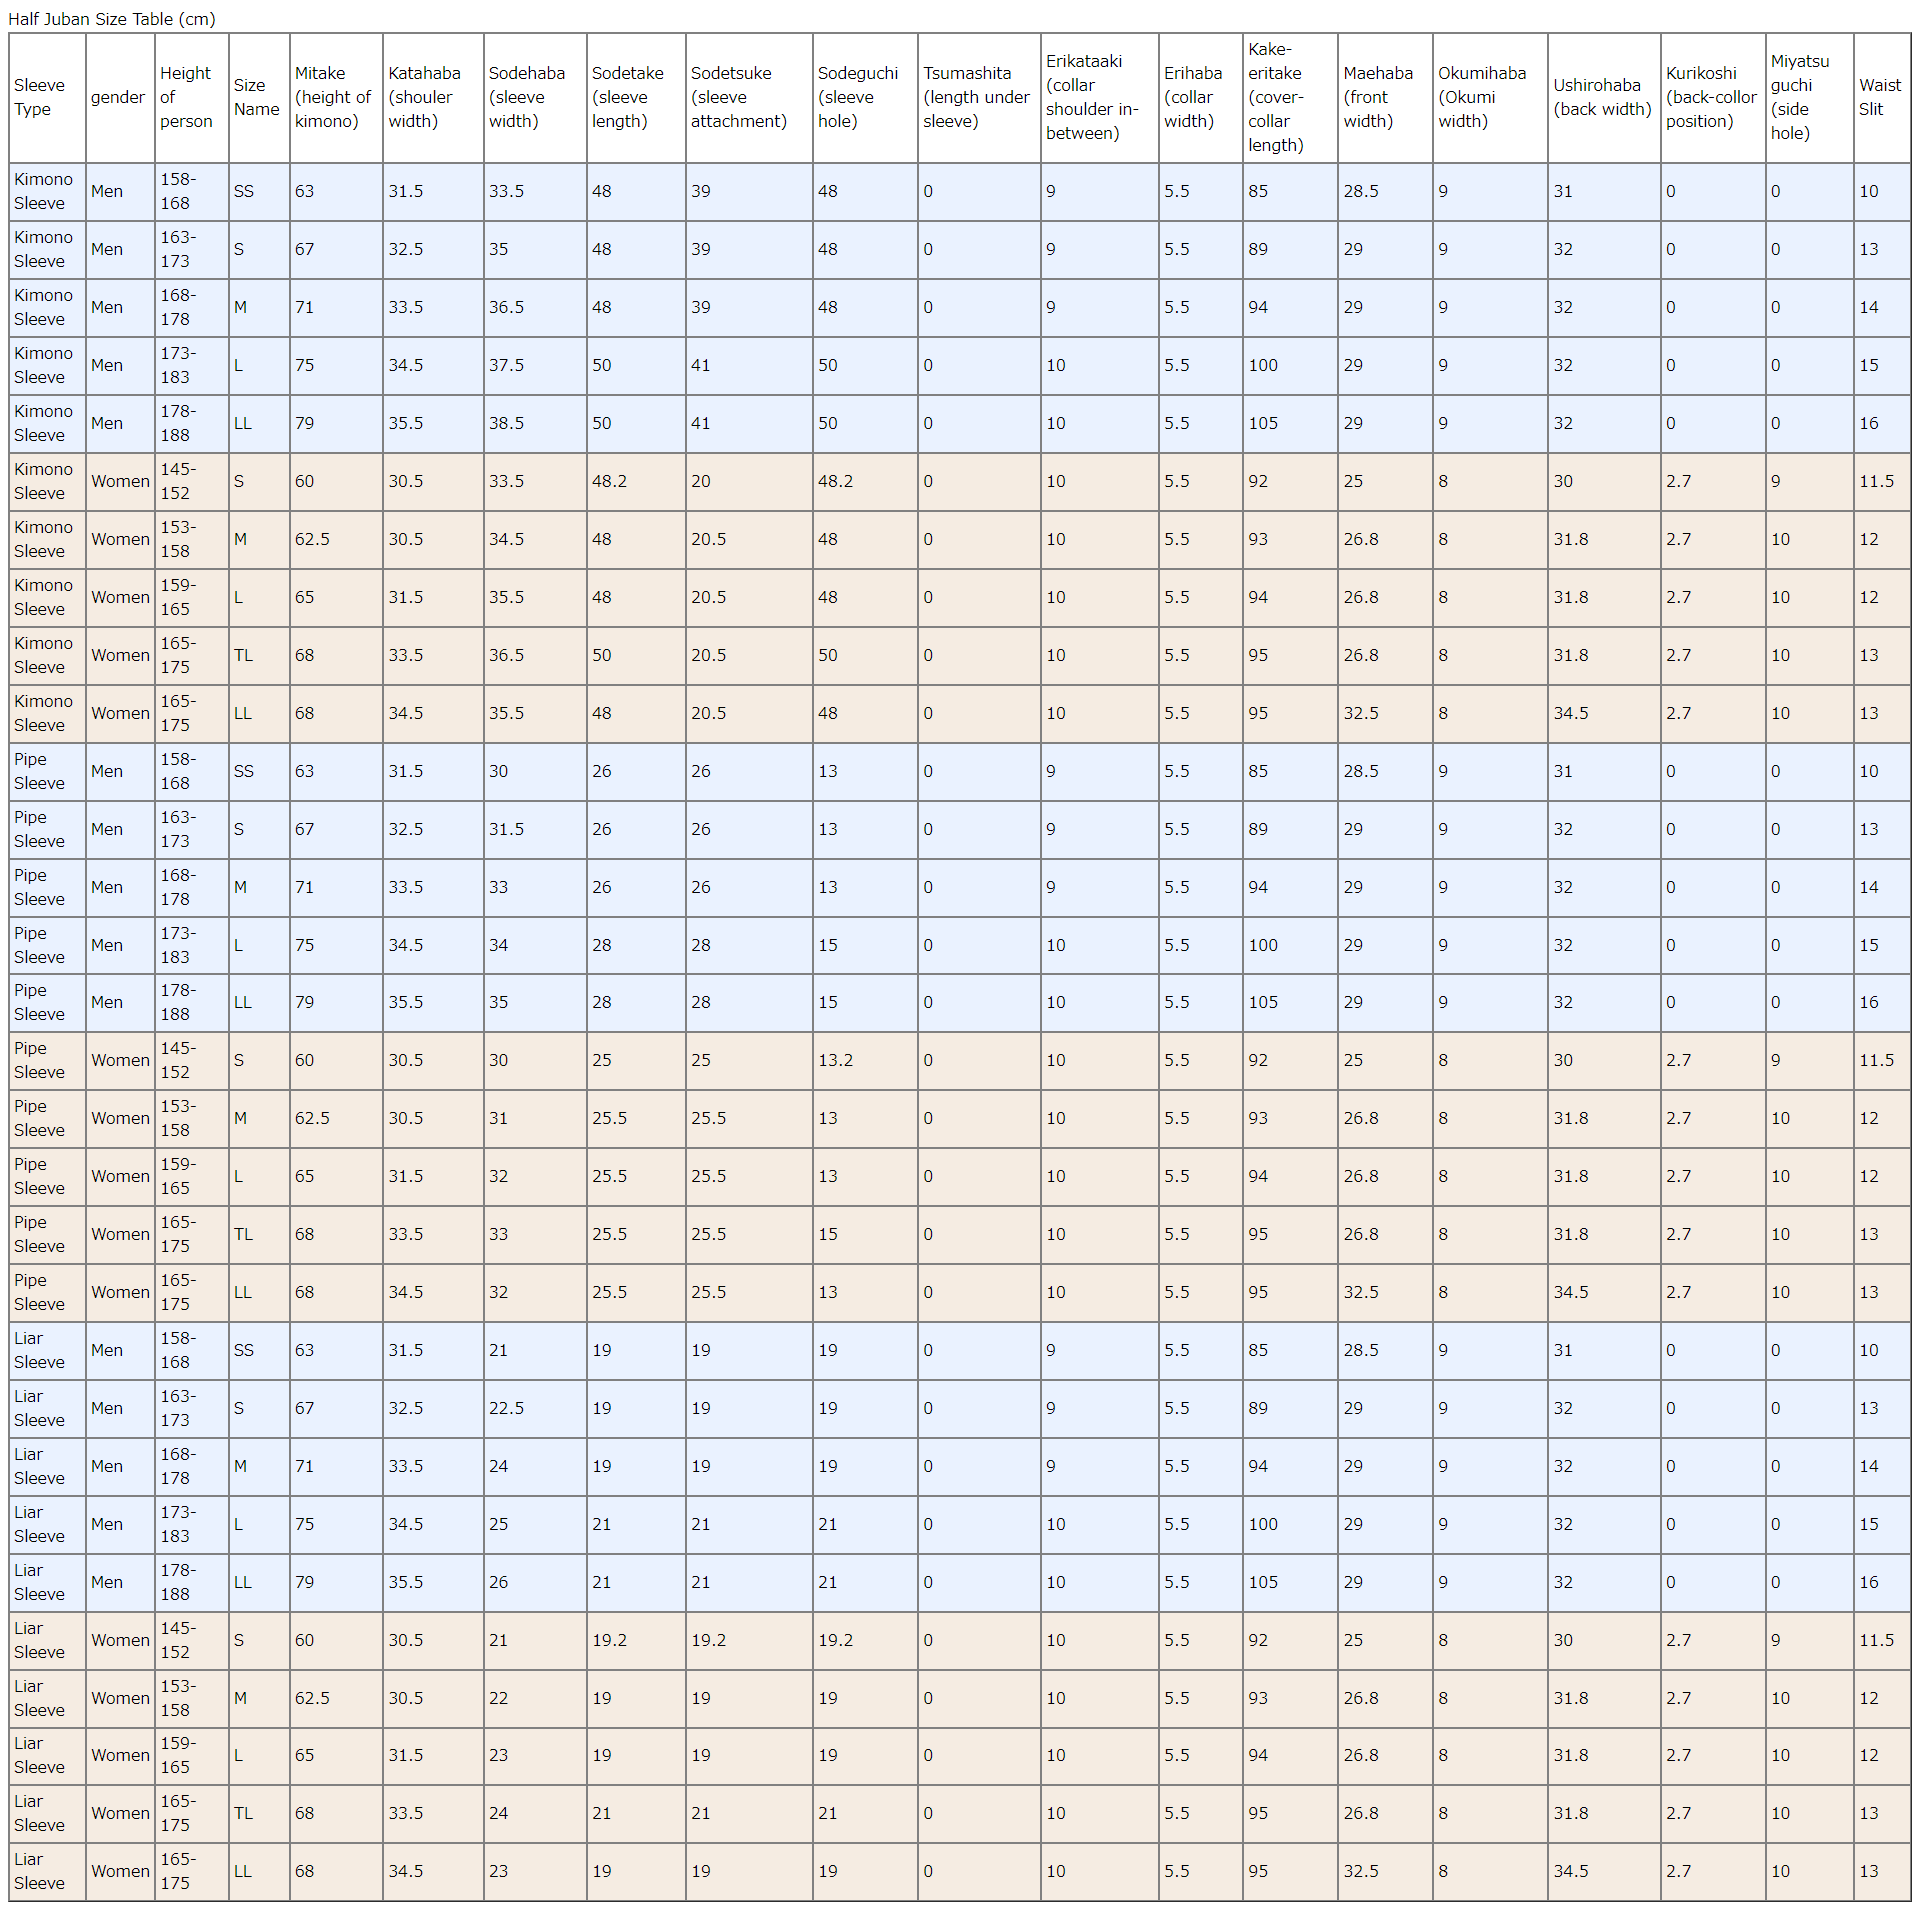Image resolution: width=1920 pixels, height=1912 pixels.
Task: Click the 'Erihaba (collar width)' header
Action: pos(1193,97)
